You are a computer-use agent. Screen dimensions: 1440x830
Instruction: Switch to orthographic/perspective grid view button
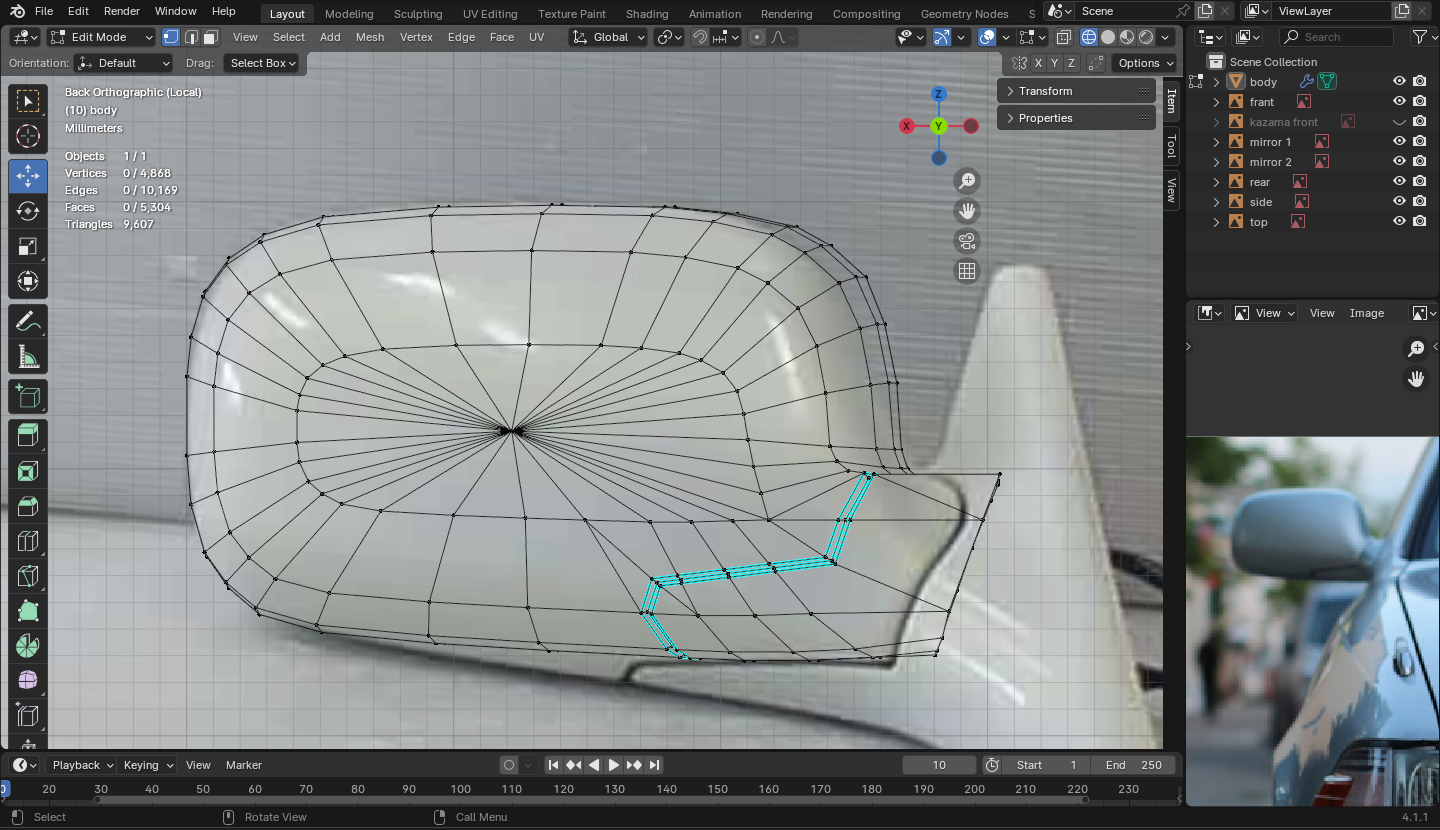coord(967,271)
